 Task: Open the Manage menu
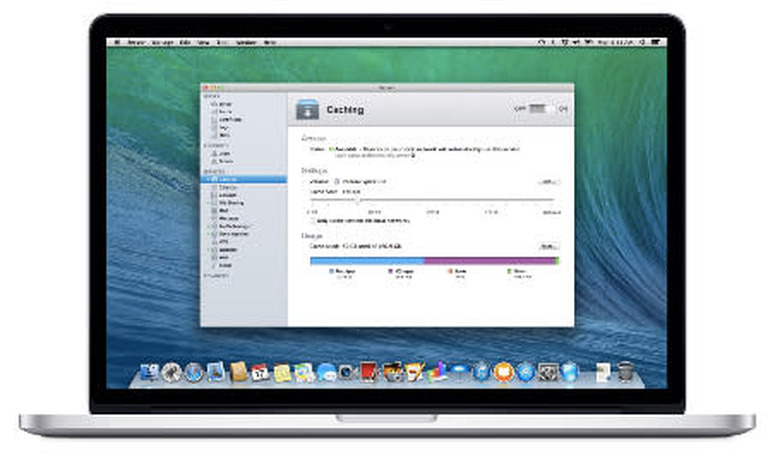(x=163, y=42)
